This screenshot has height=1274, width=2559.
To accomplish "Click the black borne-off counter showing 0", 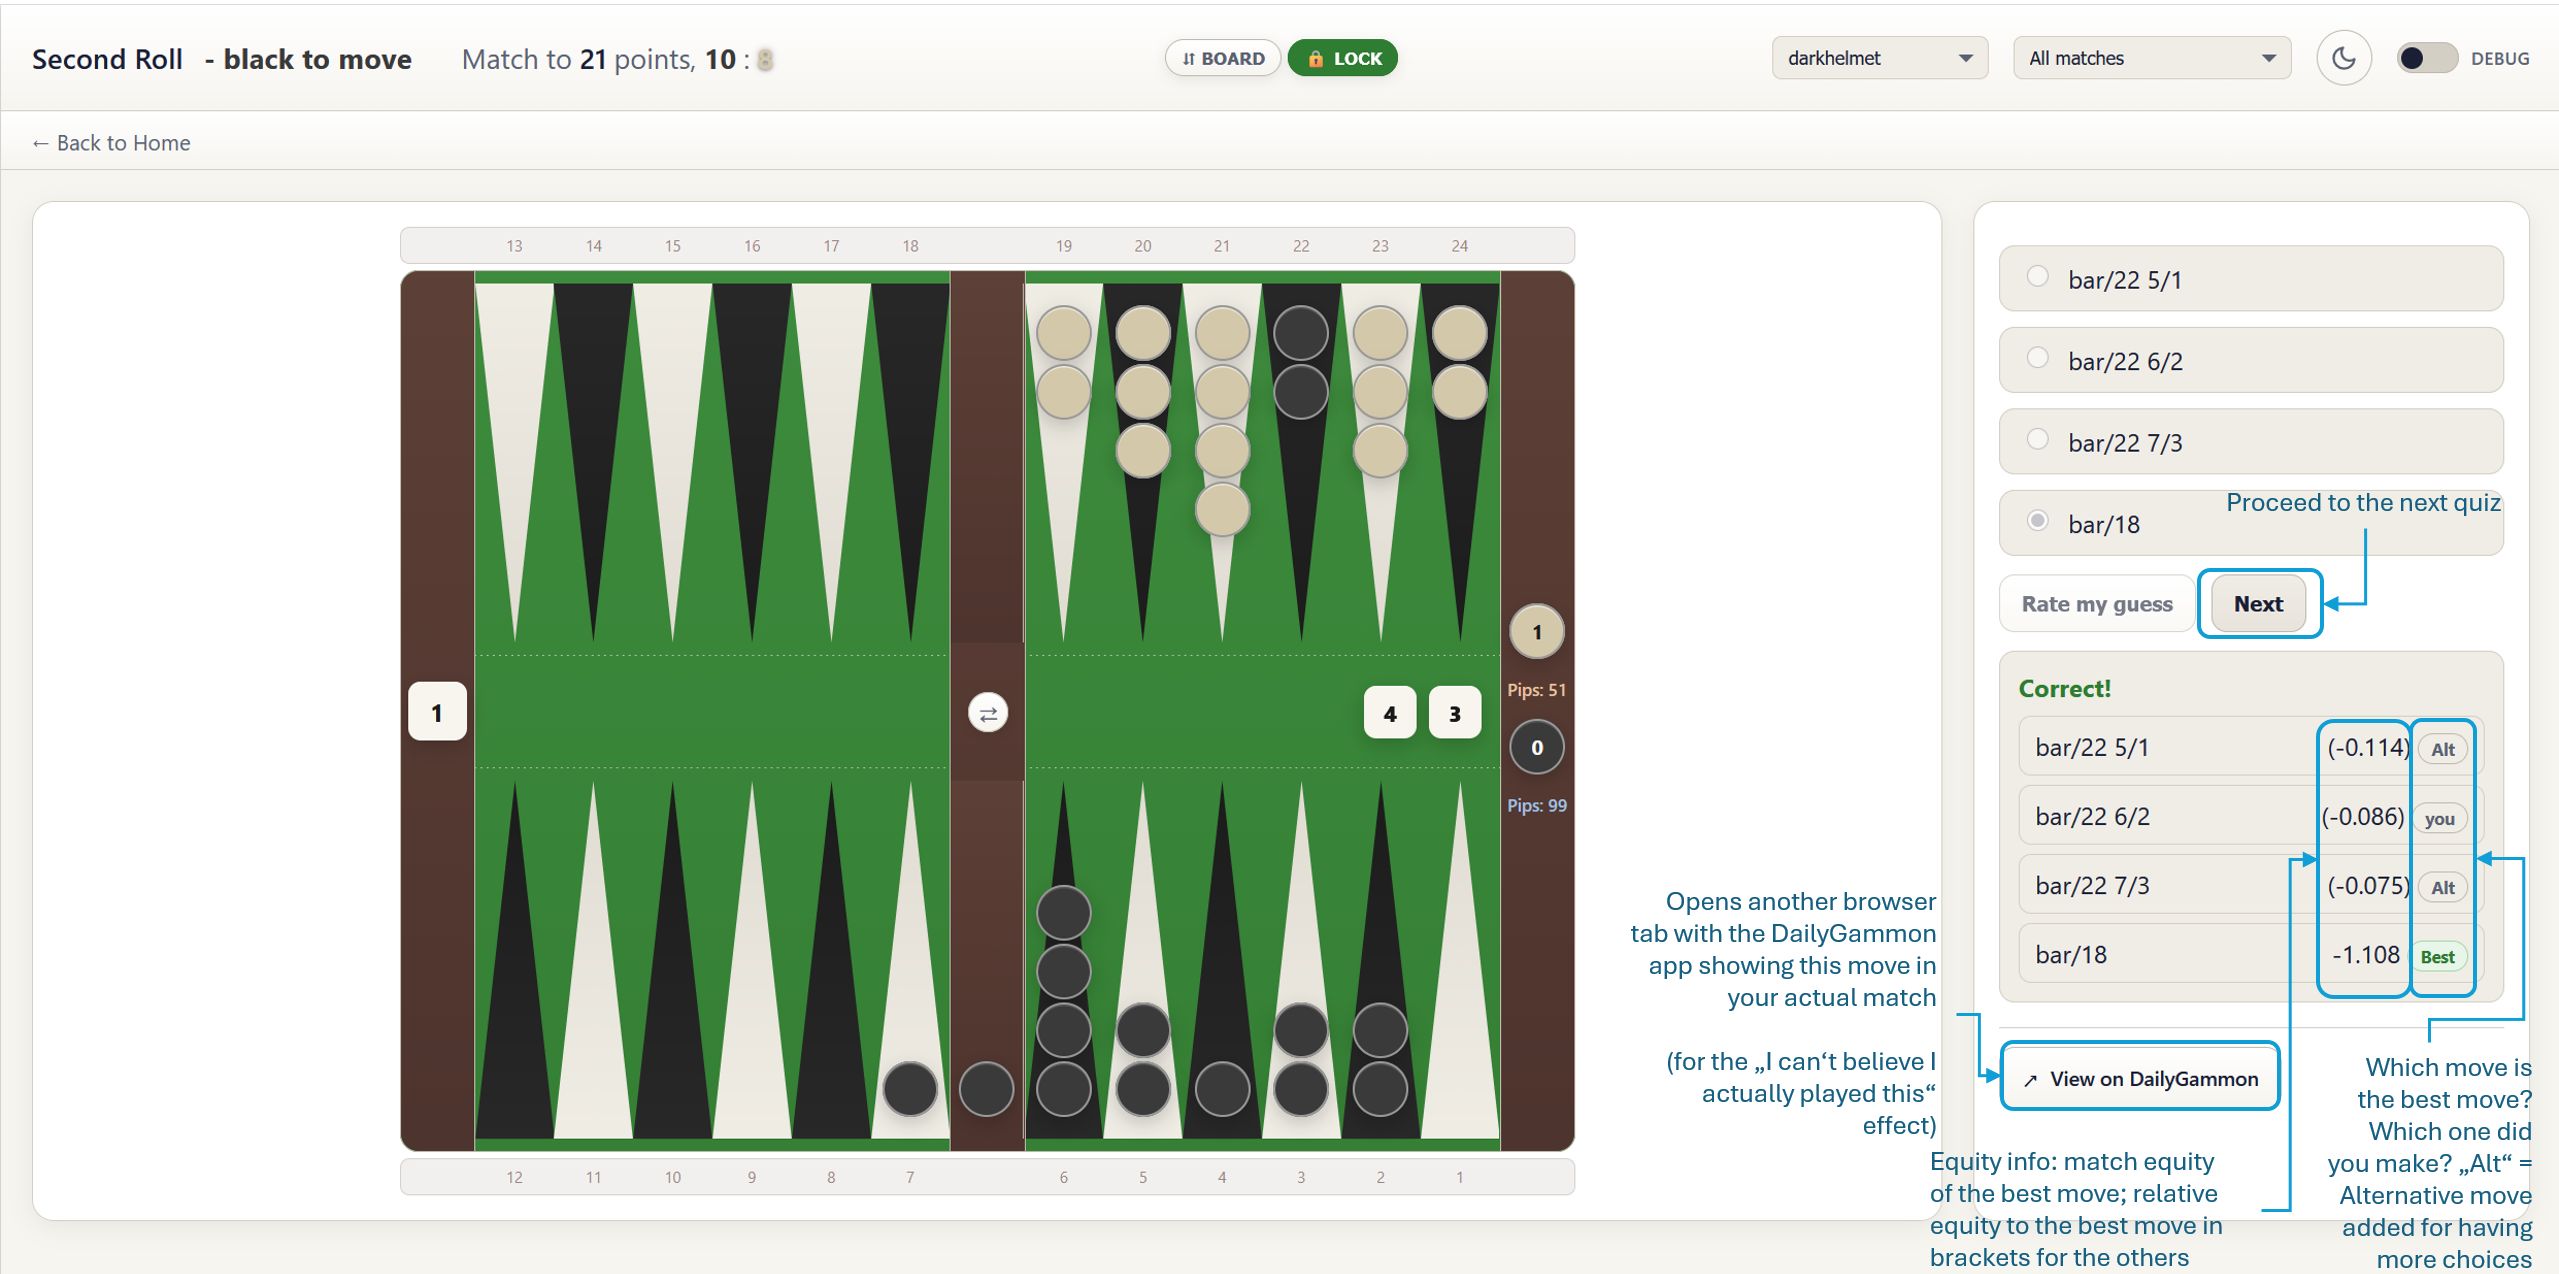I will click(1536, 747).
